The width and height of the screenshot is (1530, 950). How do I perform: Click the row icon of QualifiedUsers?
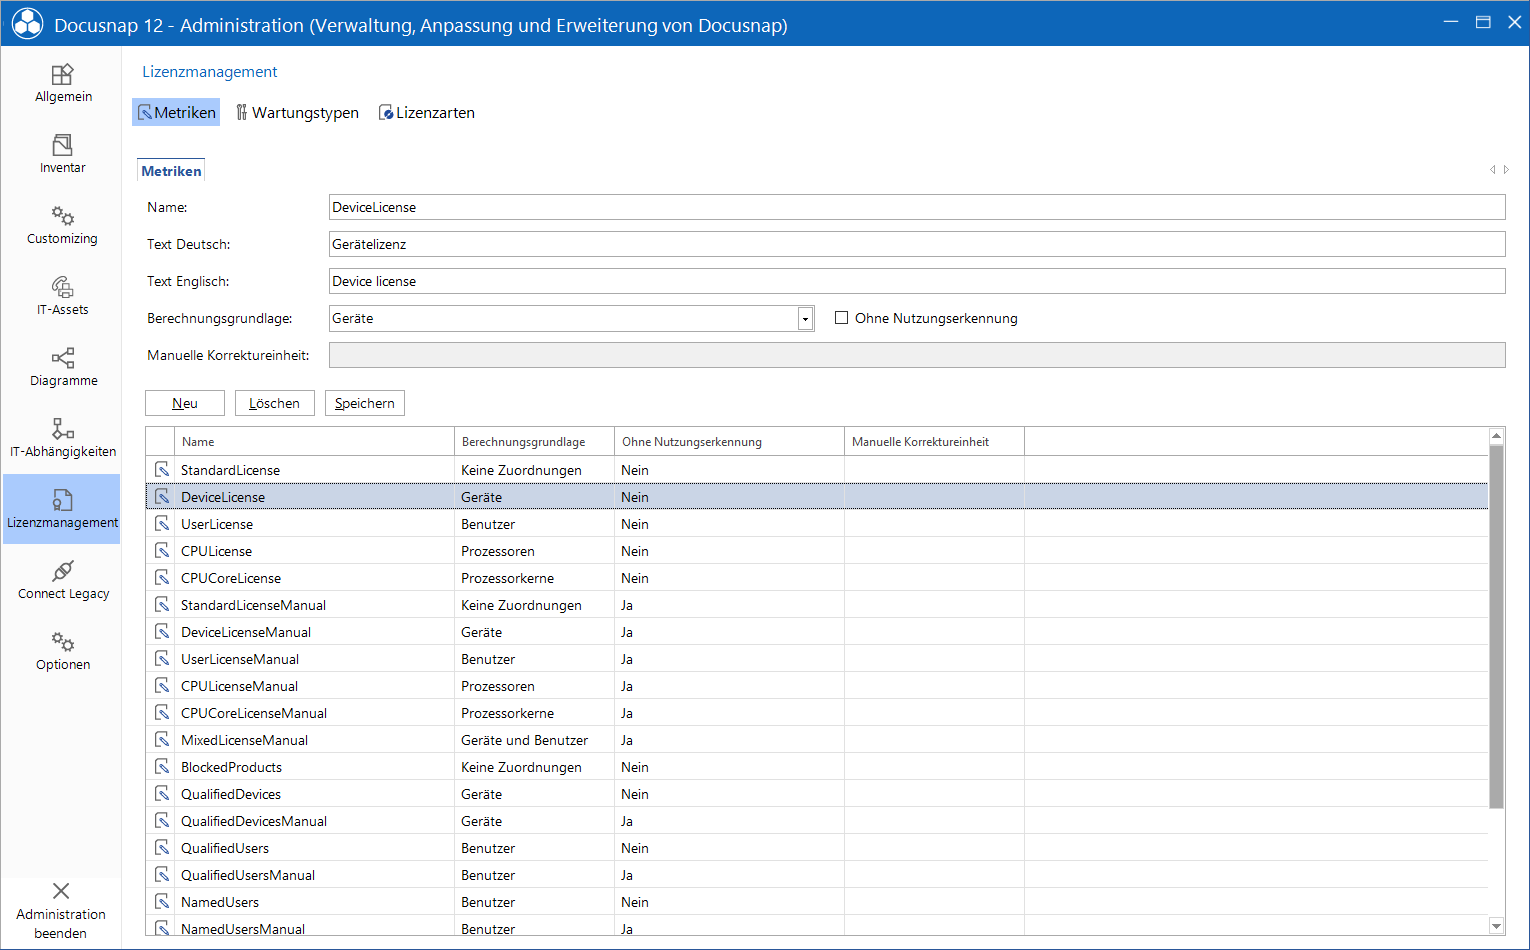(162, 847)
